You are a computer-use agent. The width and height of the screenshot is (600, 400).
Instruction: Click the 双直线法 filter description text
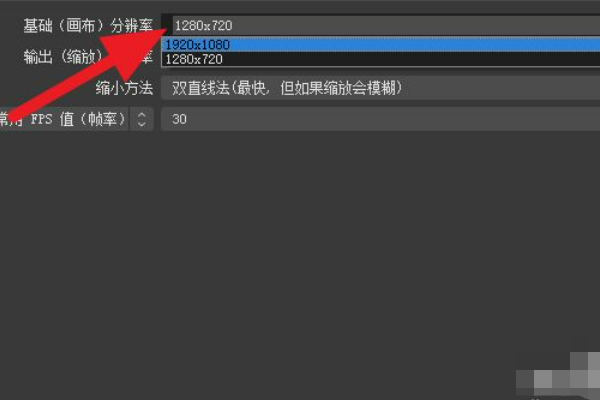201,88
